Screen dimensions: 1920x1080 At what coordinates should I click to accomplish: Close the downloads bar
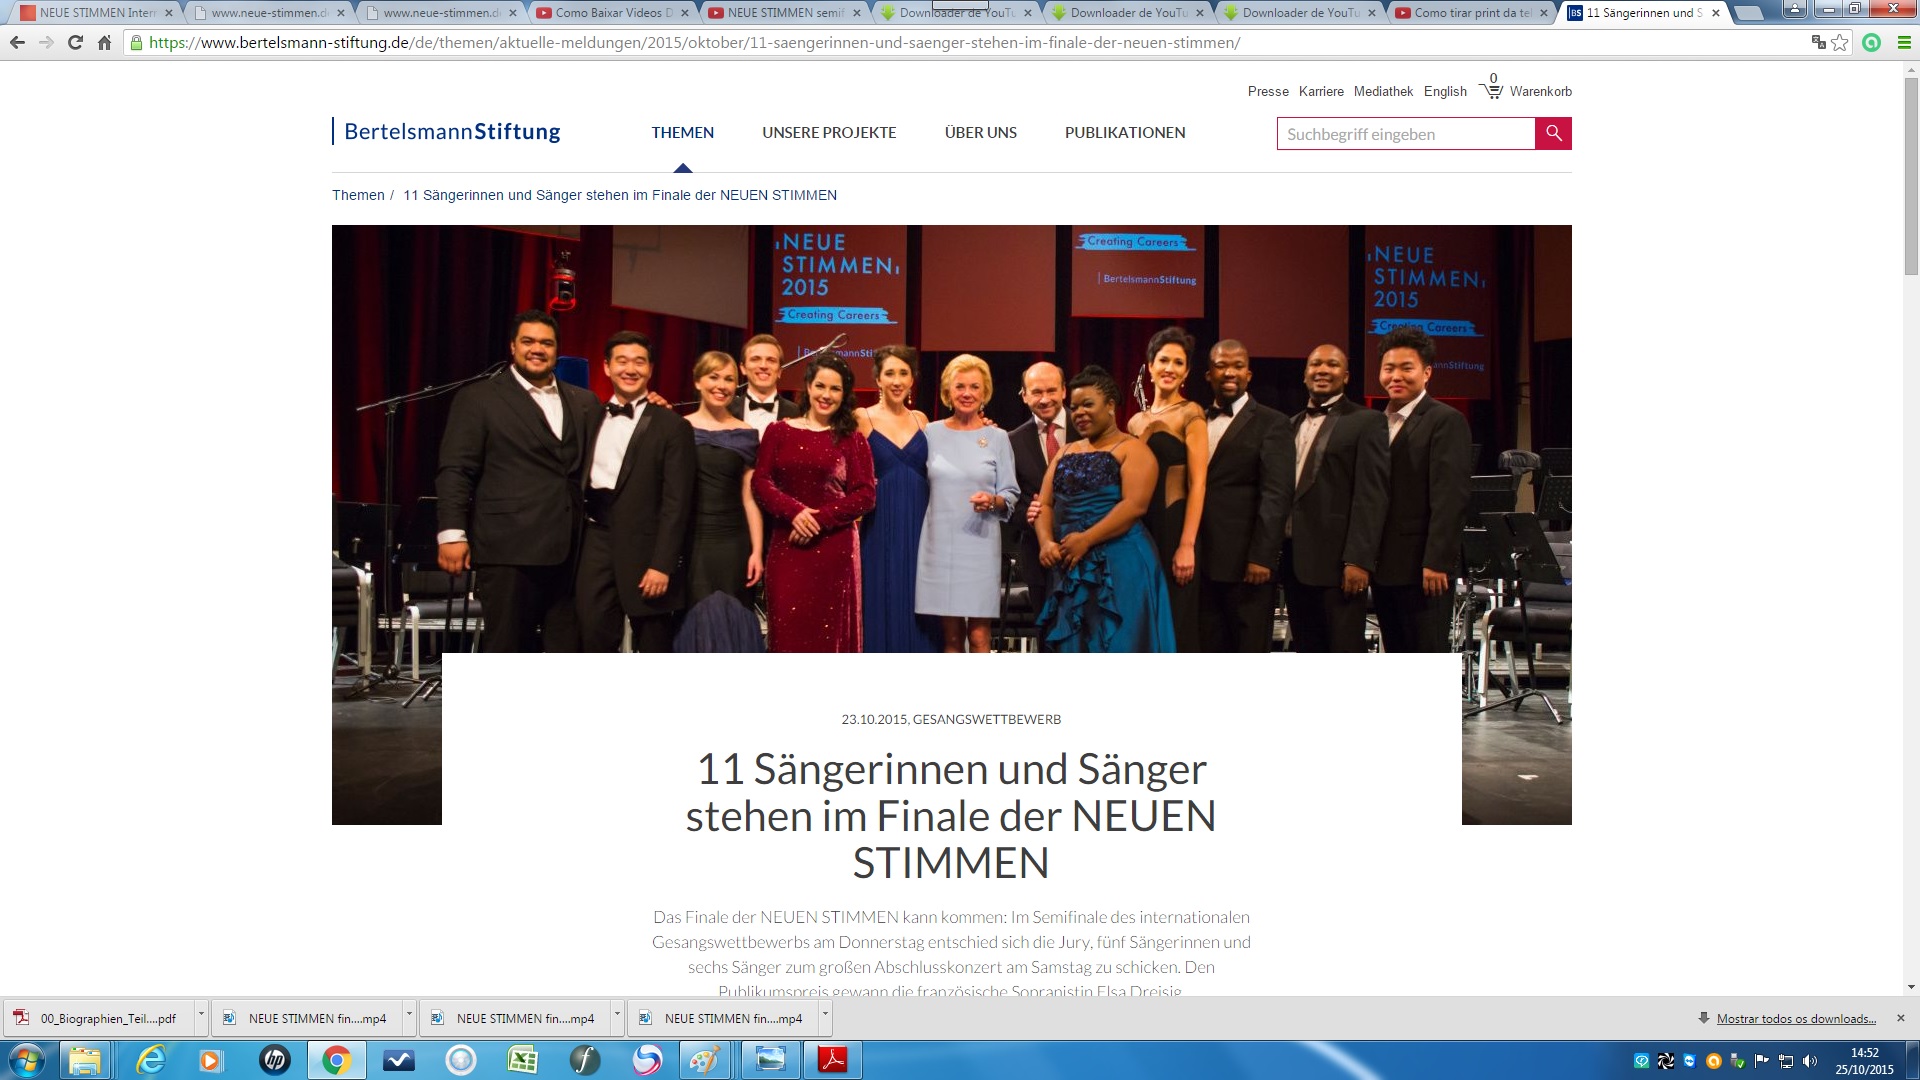[x=1900, y=1018]
